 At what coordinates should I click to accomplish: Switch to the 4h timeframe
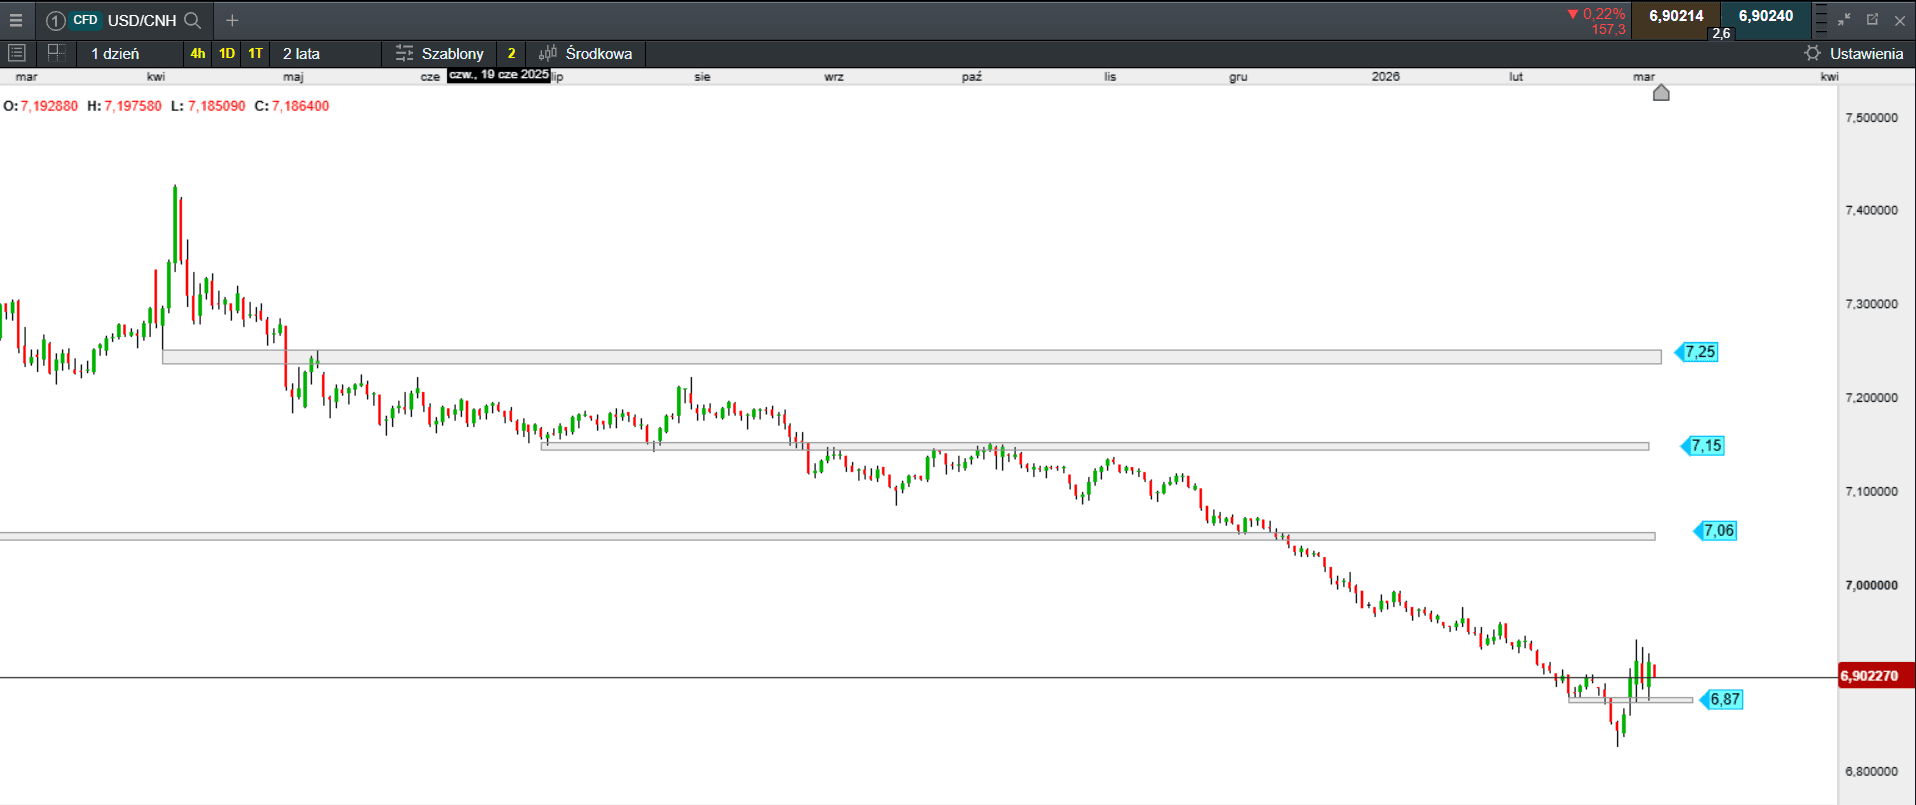(x=198, y=53)
